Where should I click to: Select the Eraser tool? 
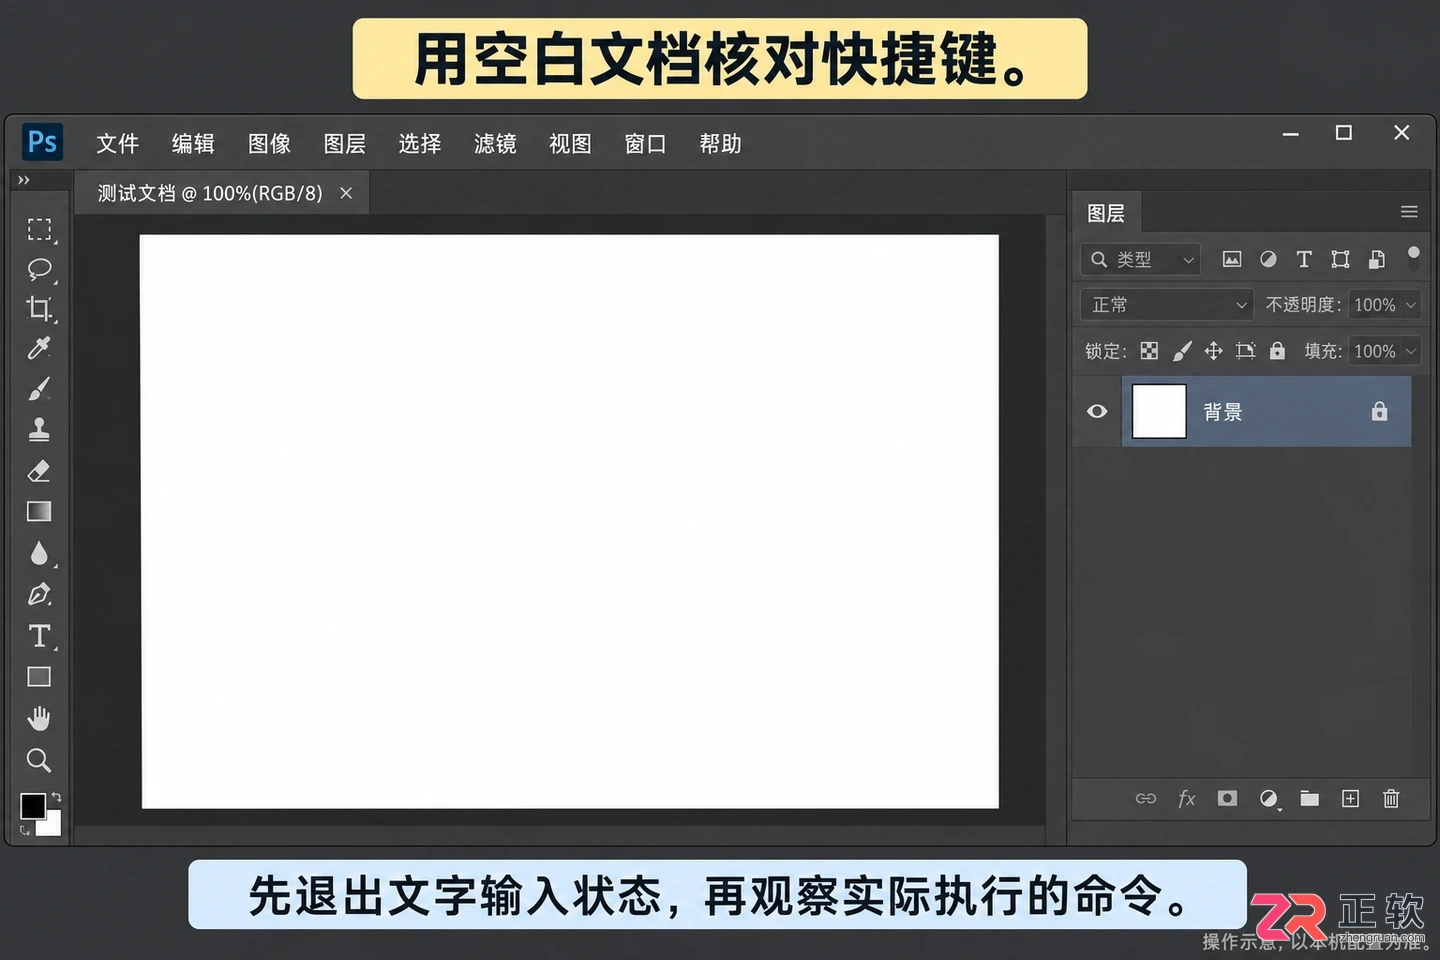coord(39,471)
